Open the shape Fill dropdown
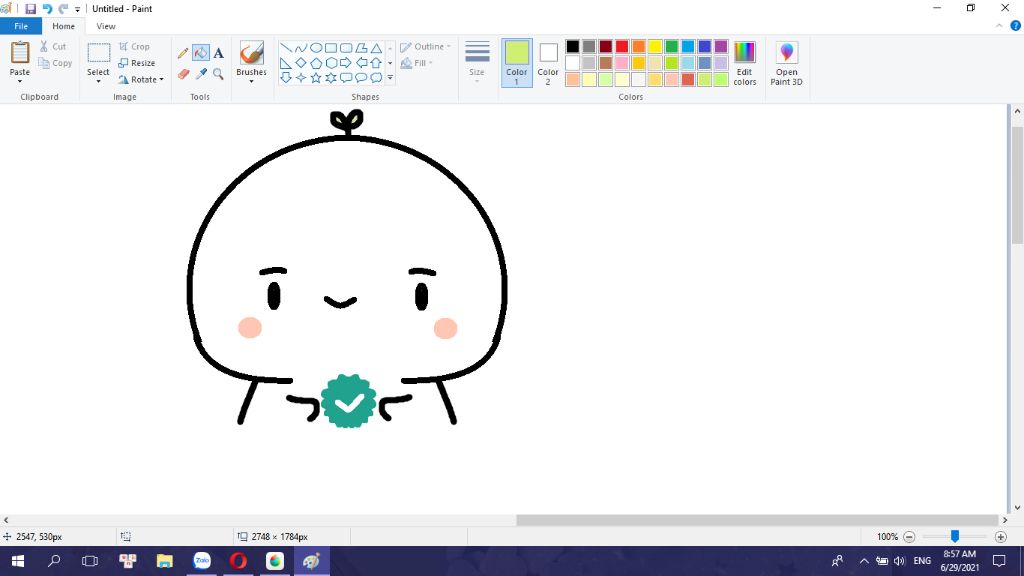 pyautogui.click(x=417, y=63)
